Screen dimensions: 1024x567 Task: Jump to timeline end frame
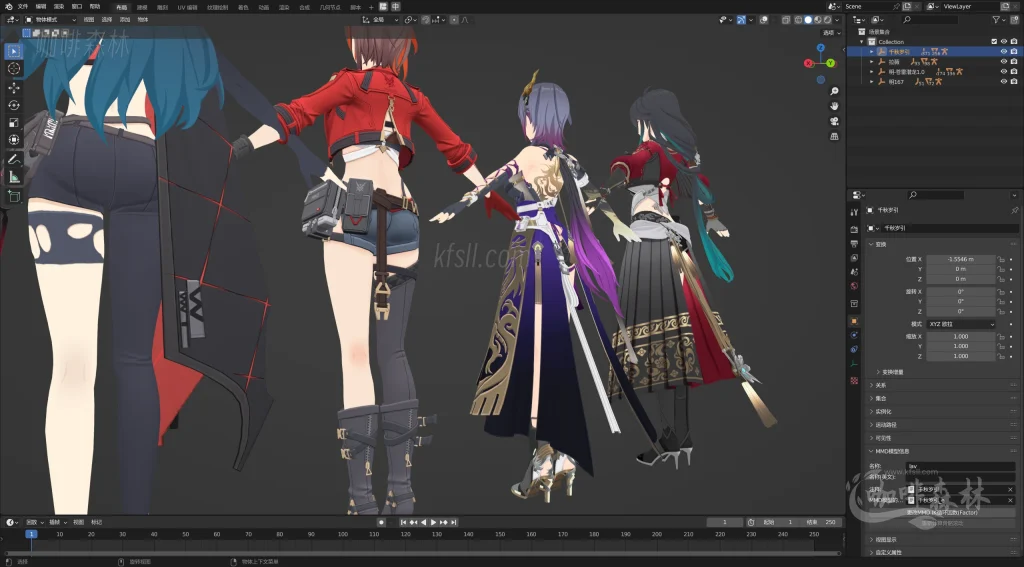pos(454,522)
